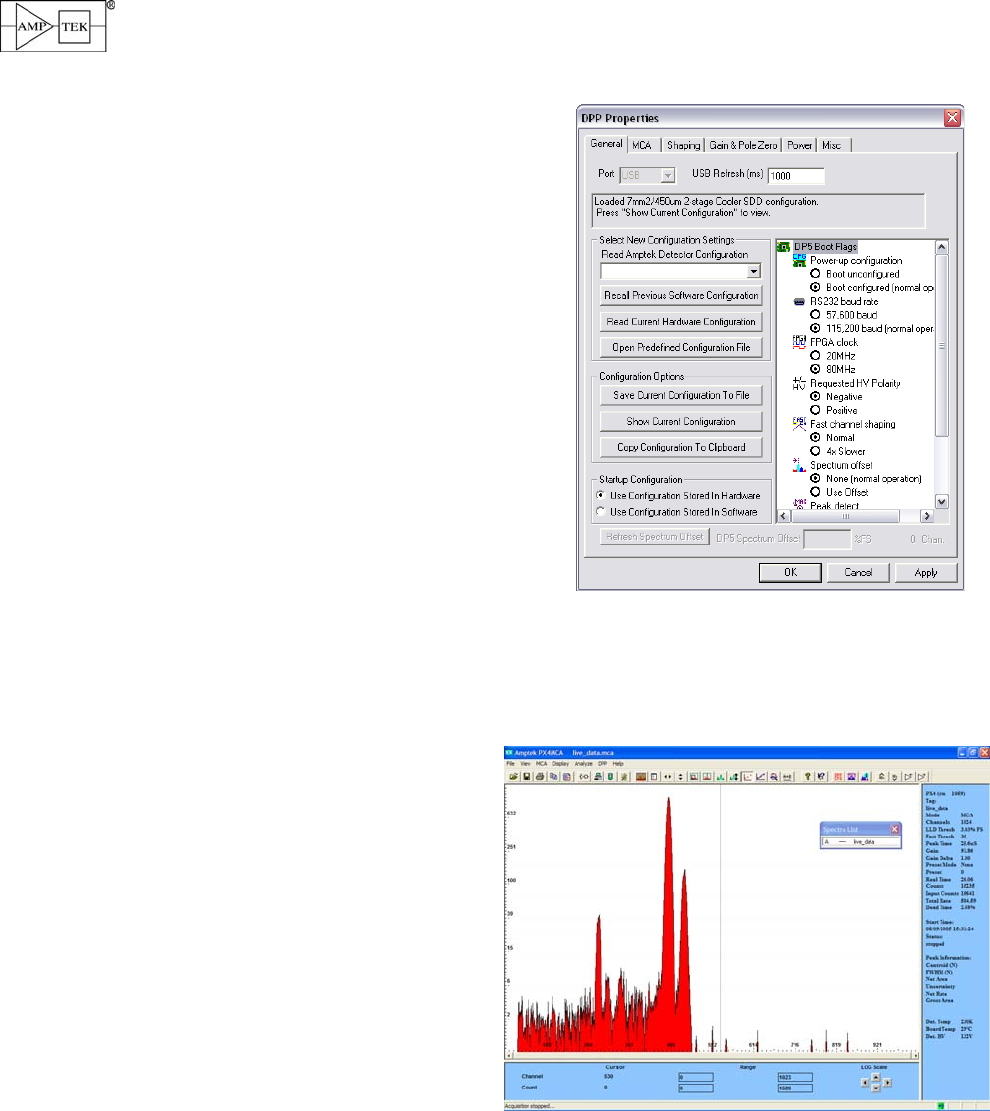Click boot flags list scroll down arrow

click(942, 502)
